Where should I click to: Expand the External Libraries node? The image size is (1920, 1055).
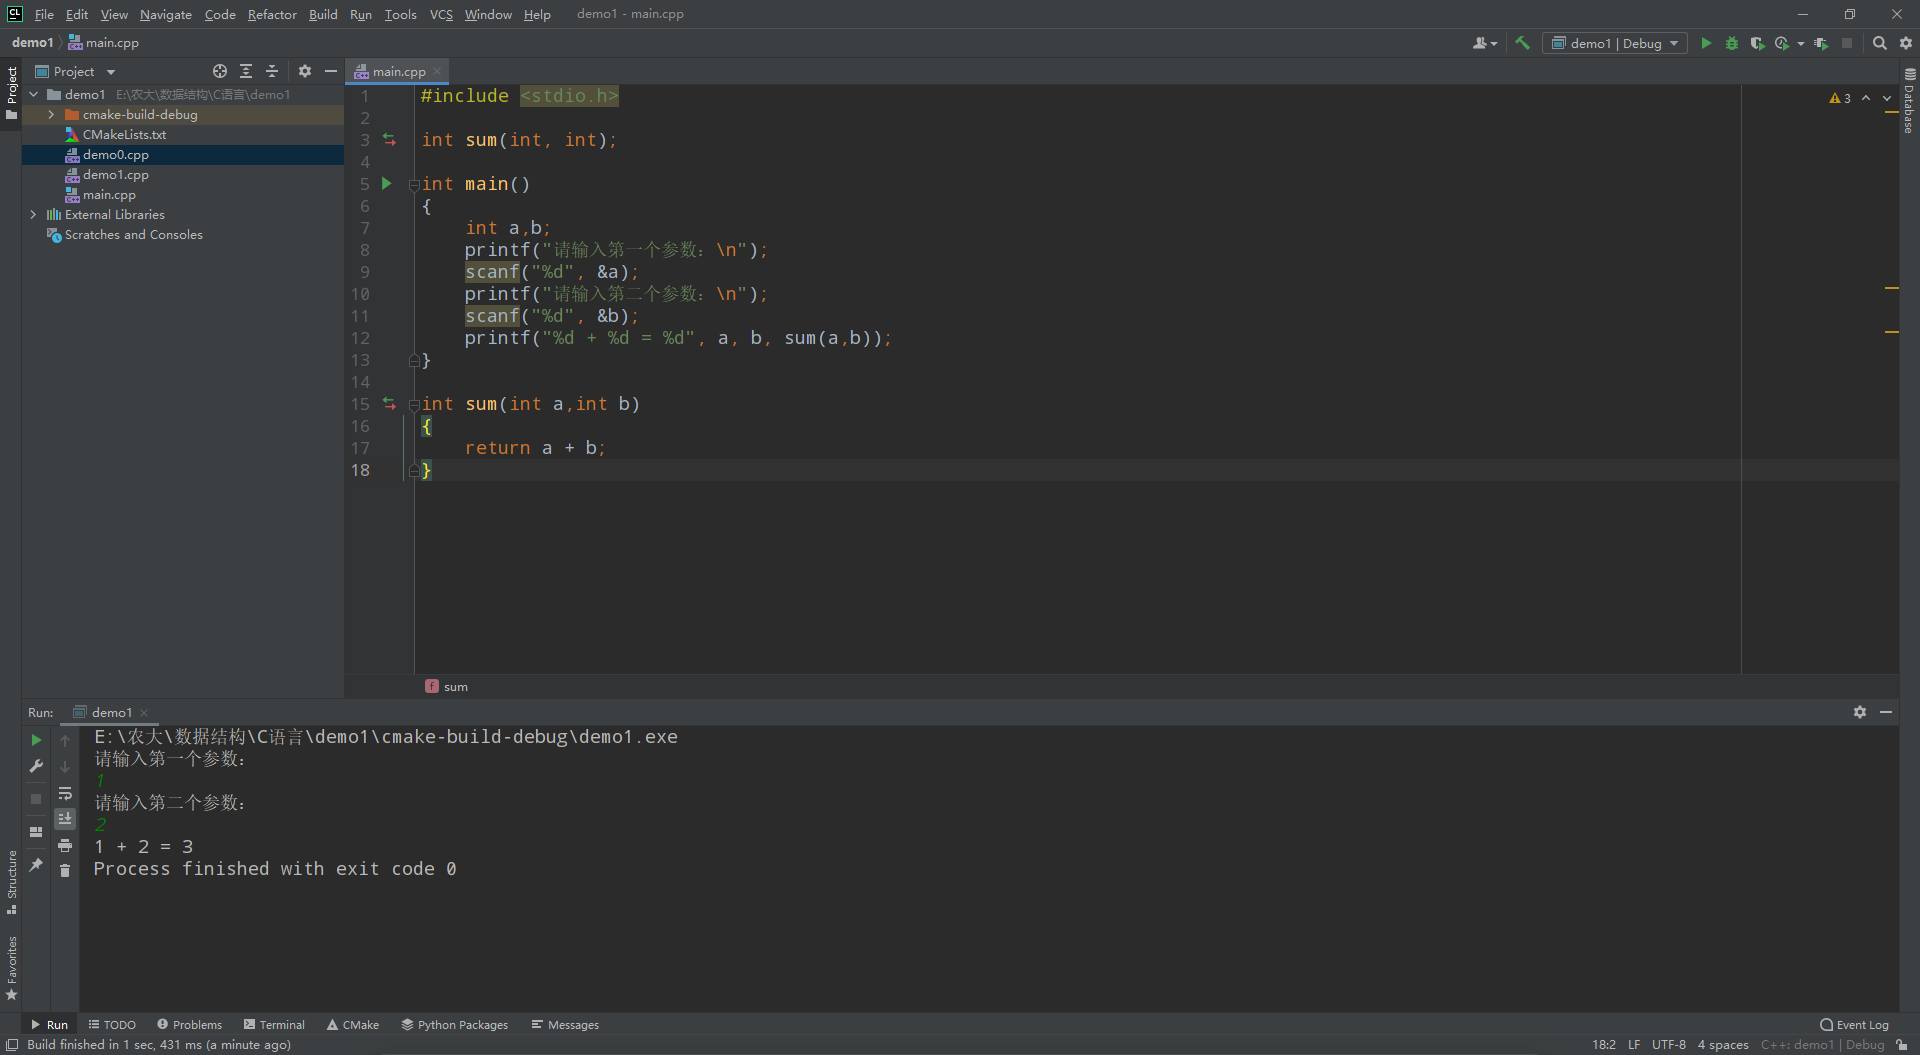[x=33, y=215]
